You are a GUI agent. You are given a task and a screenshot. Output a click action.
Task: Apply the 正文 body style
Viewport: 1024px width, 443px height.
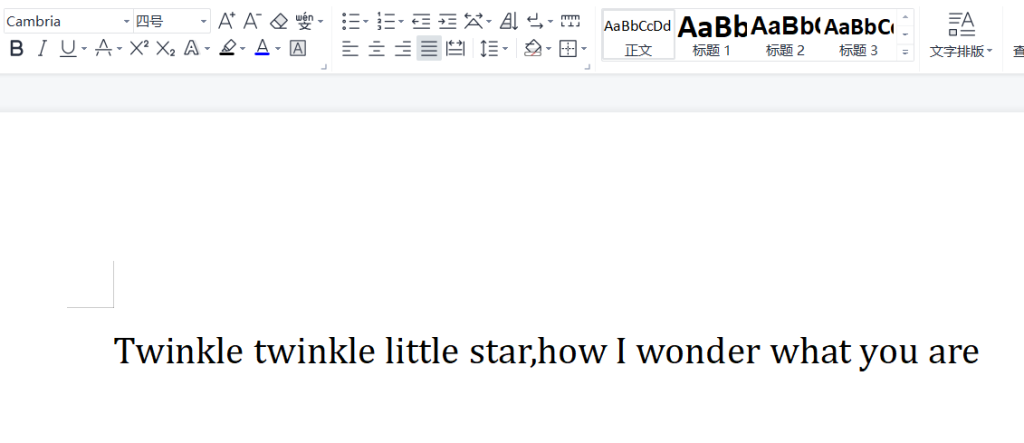tap(638, 35)
